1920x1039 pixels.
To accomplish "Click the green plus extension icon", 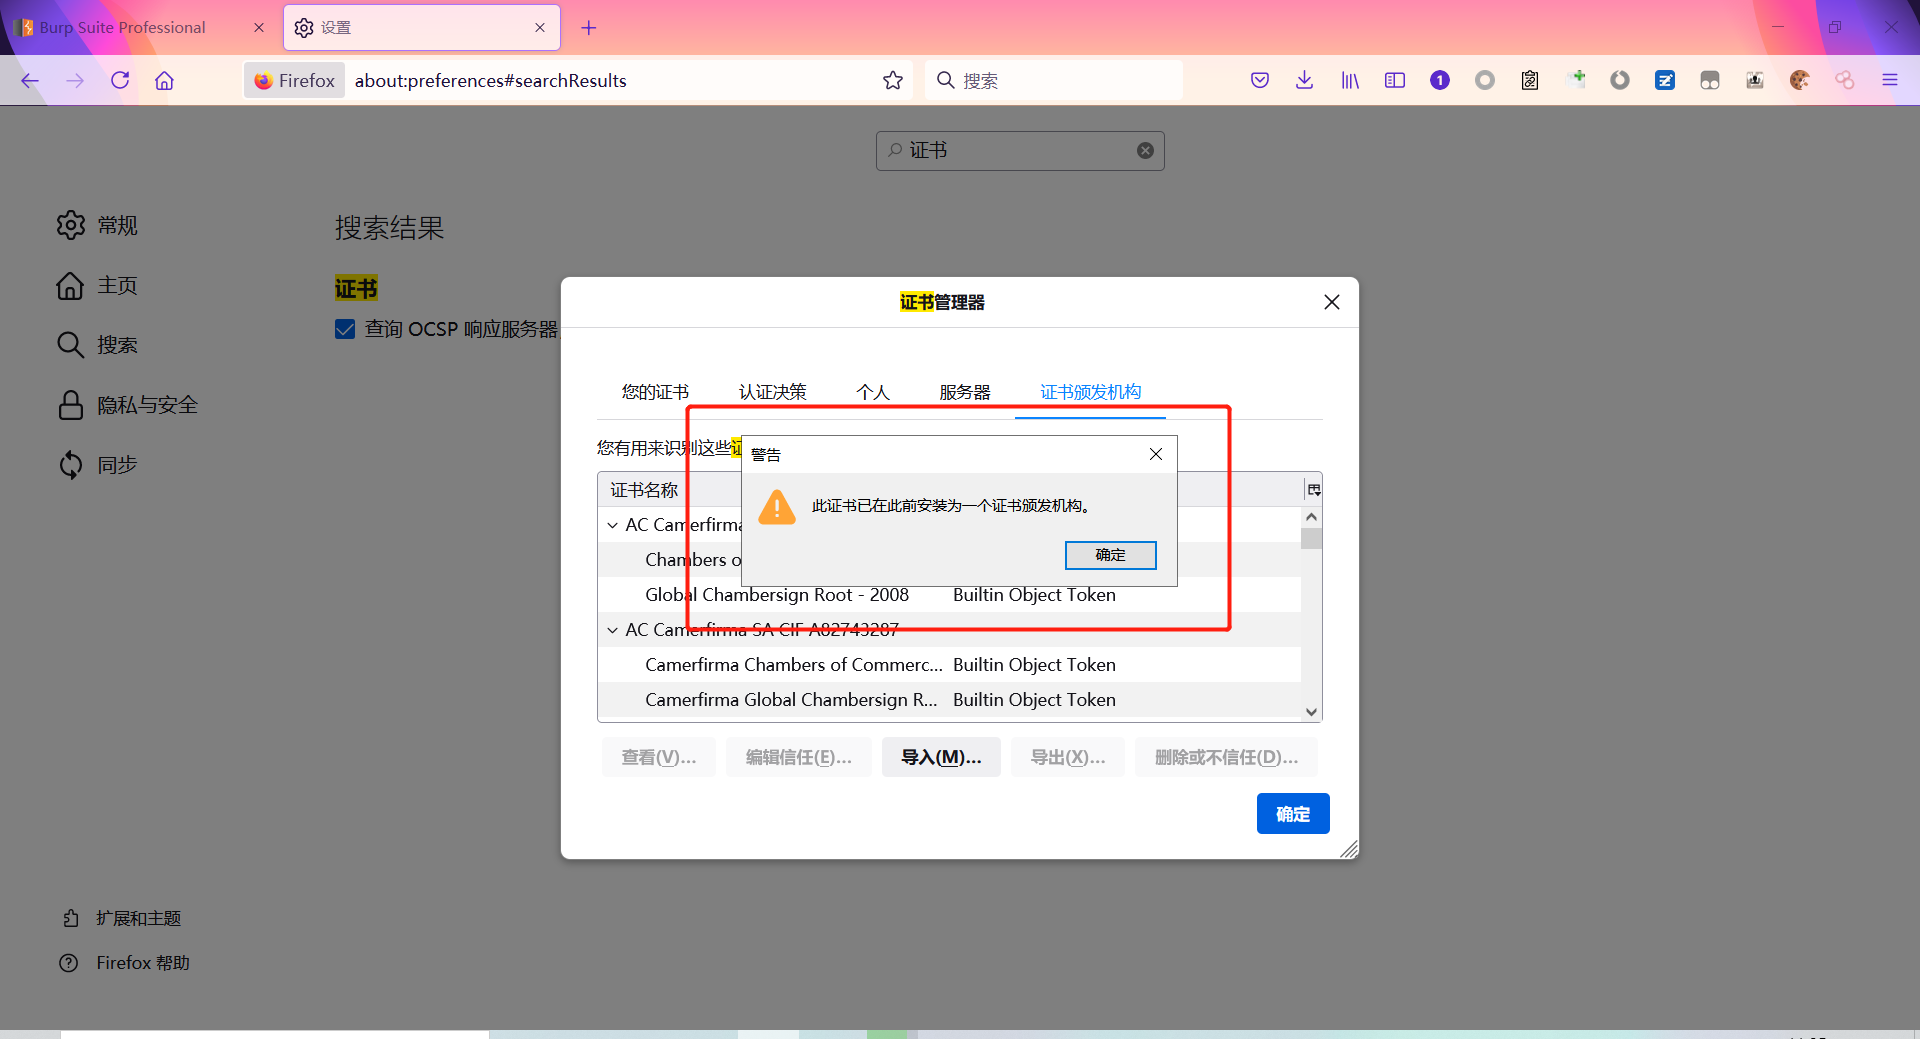I will point(1576,79).
